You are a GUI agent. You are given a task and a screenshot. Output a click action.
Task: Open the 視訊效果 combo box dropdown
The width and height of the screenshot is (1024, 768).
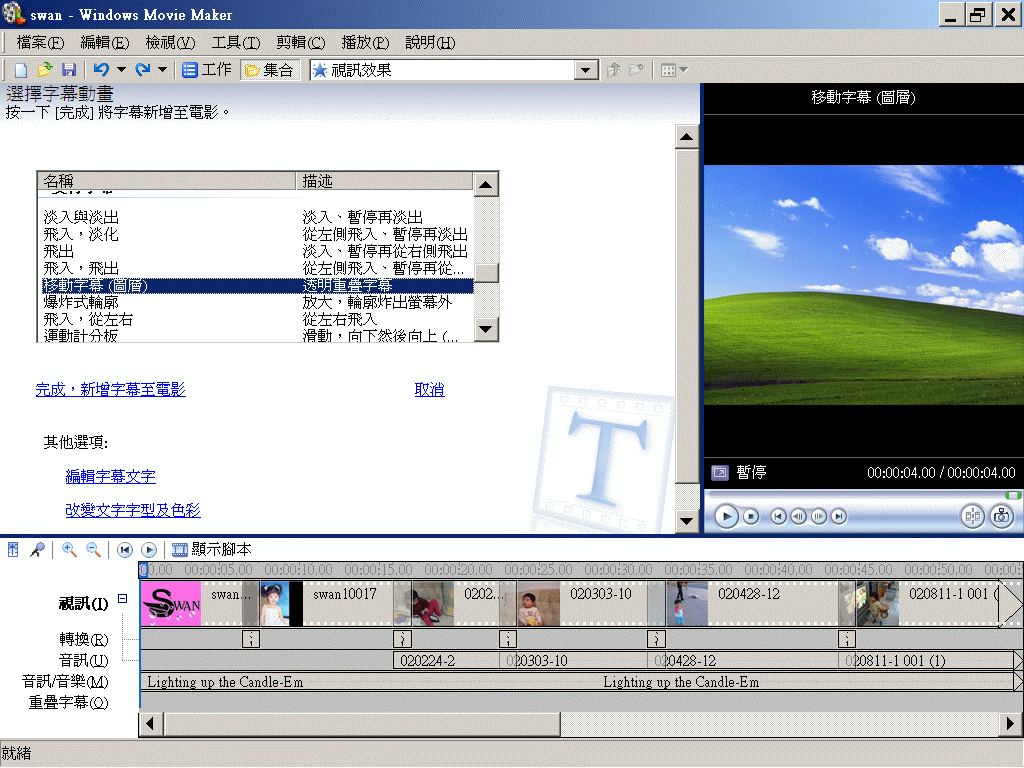(x=585, y=69)
